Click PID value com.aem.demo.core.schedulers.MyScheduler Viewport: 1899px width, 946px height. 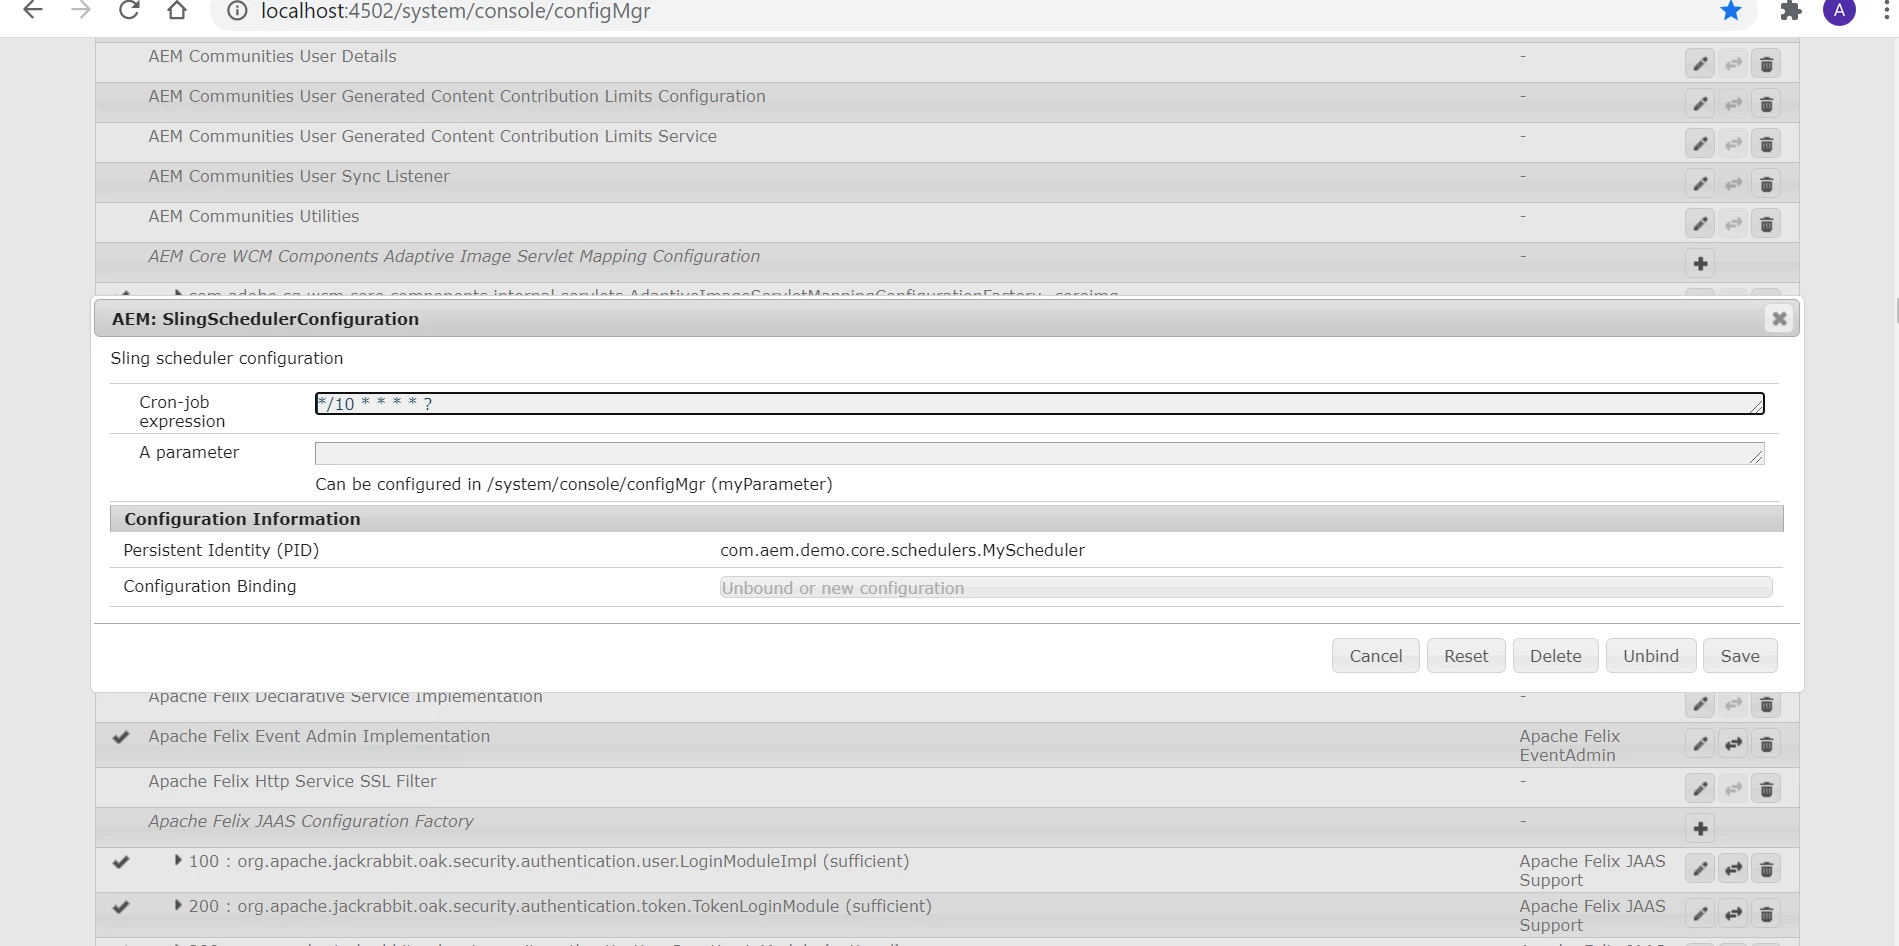(902, 550)
